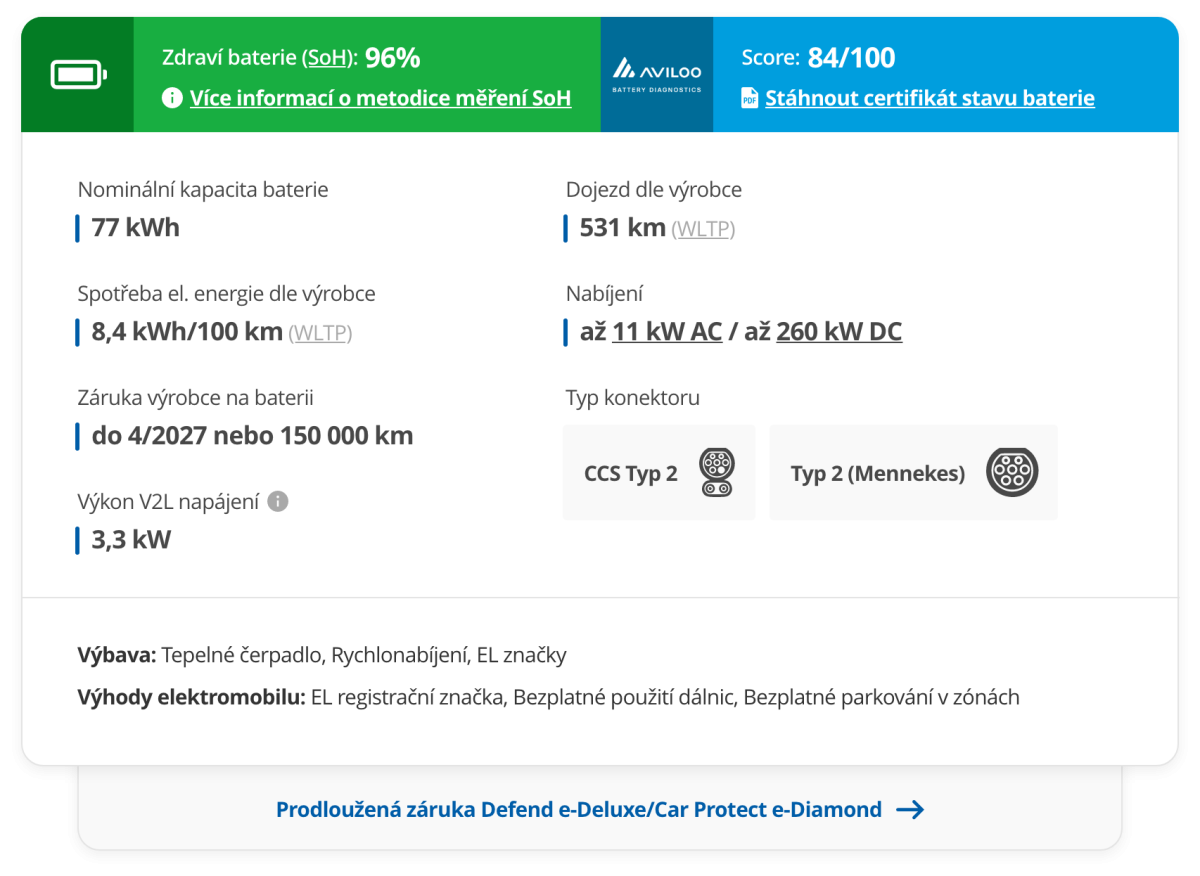Click the CCS Typ 2 connector icon

point(716,473)
